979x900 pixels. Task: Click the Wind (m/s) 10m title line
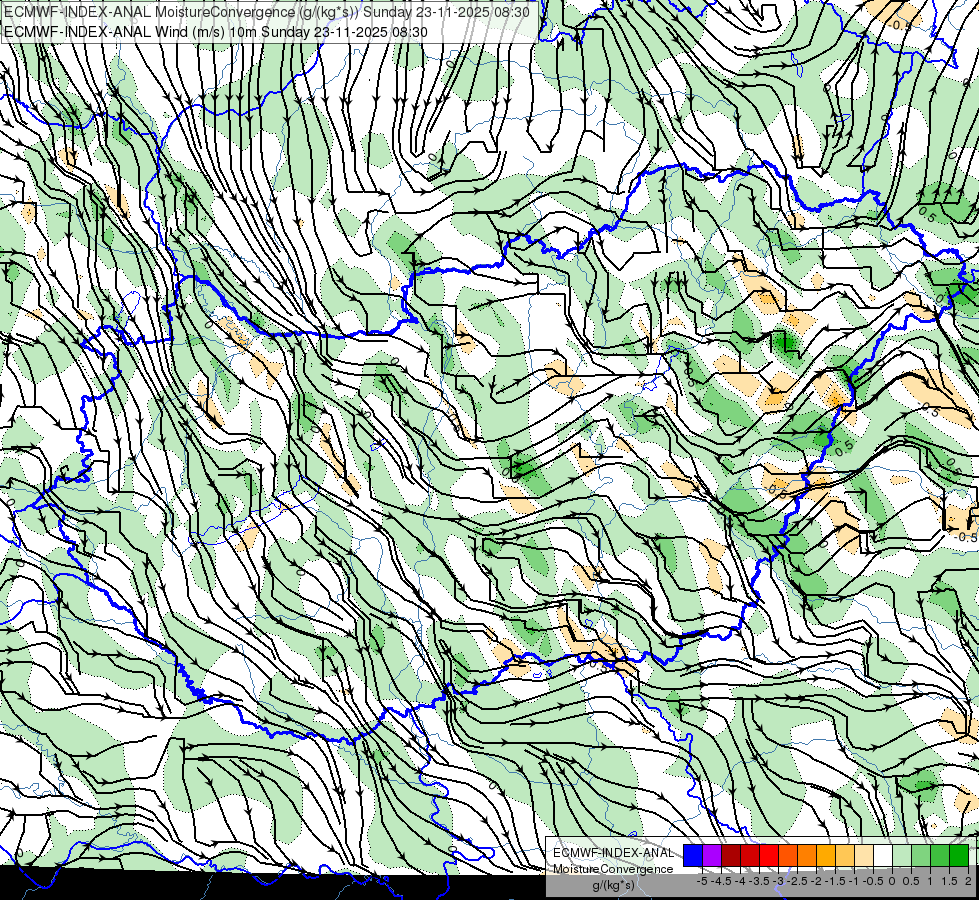(216, 31)
